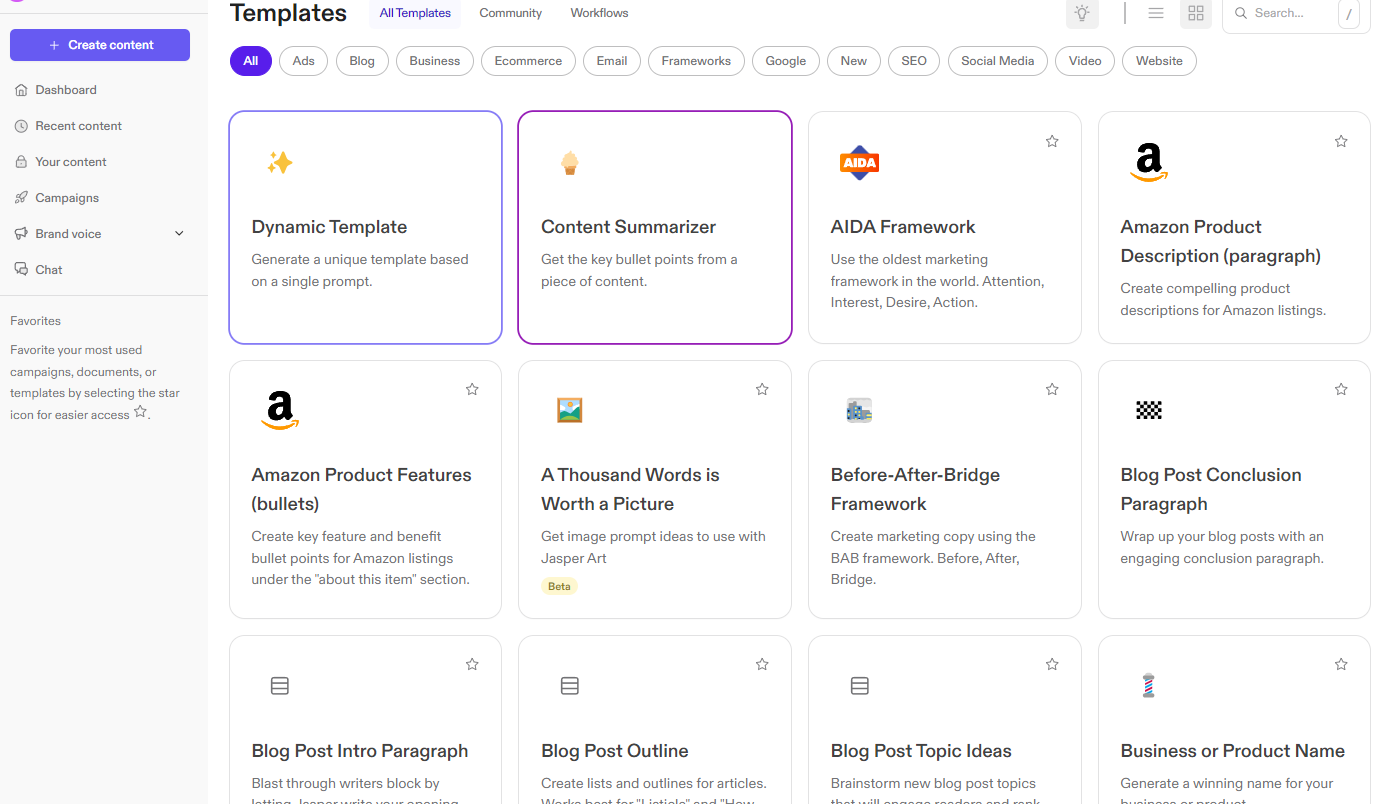Click the ice cream icon on Content Summarizer
Viewport: 1374px width, 804px height.
tap(570, 162)
